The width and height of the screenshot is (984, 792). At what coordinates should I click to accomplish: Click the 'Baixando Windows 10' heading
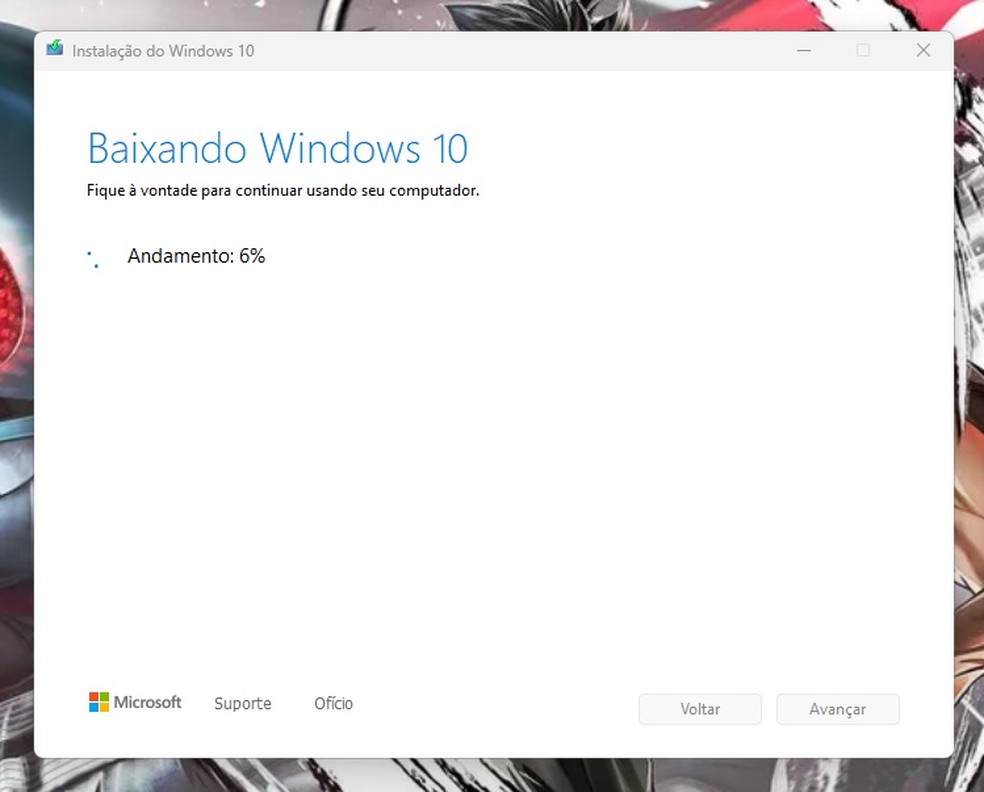point(278,149)
